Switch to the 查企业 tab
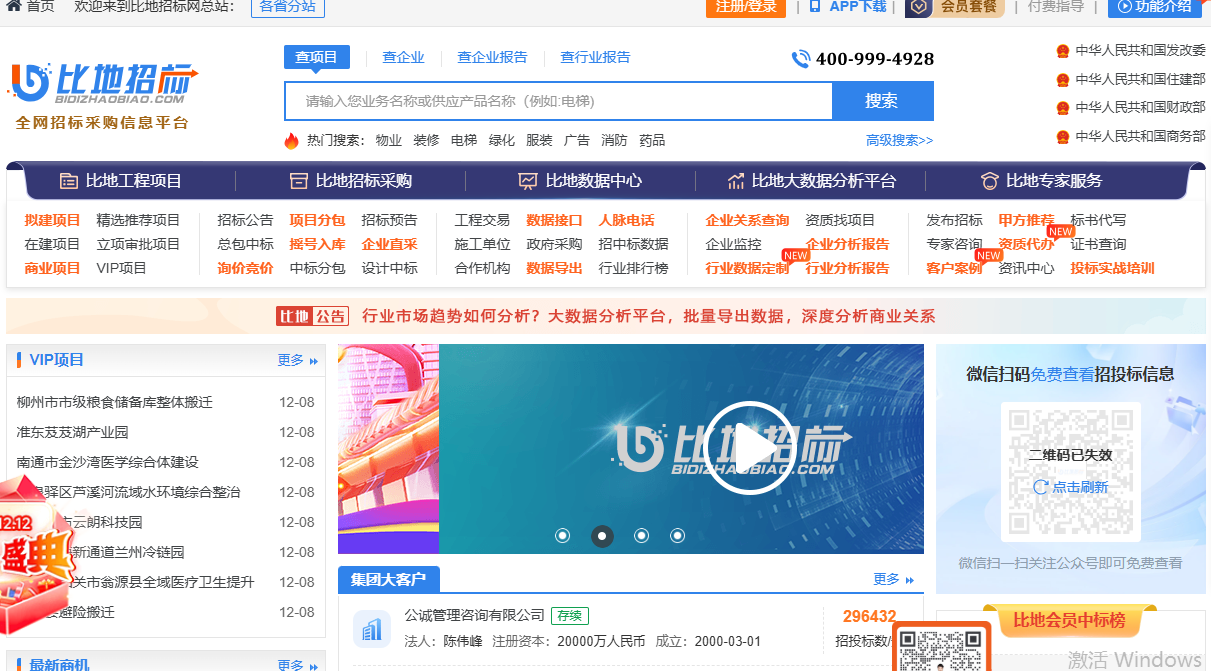The height and width of the screenshot is (671, 1211). point(403,57)
